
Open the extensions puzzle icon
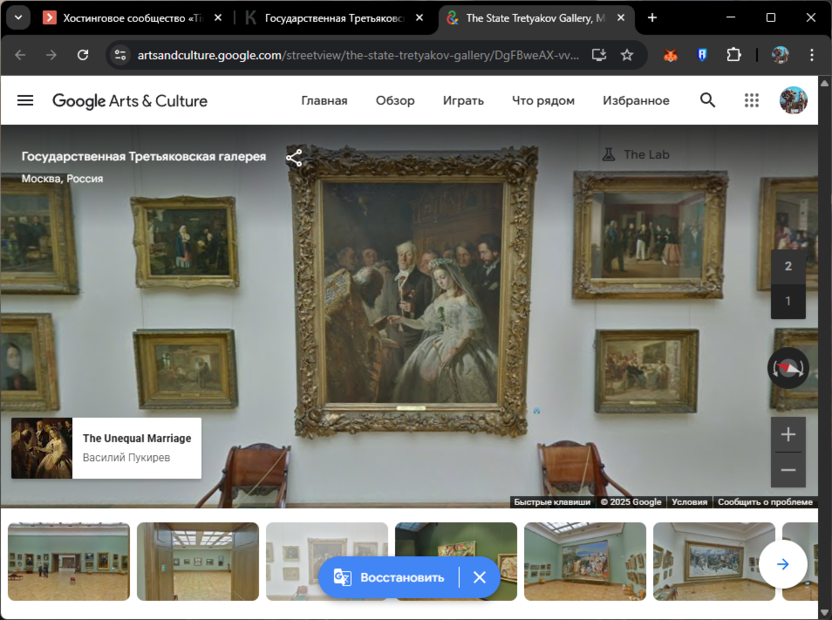(733, 55)
